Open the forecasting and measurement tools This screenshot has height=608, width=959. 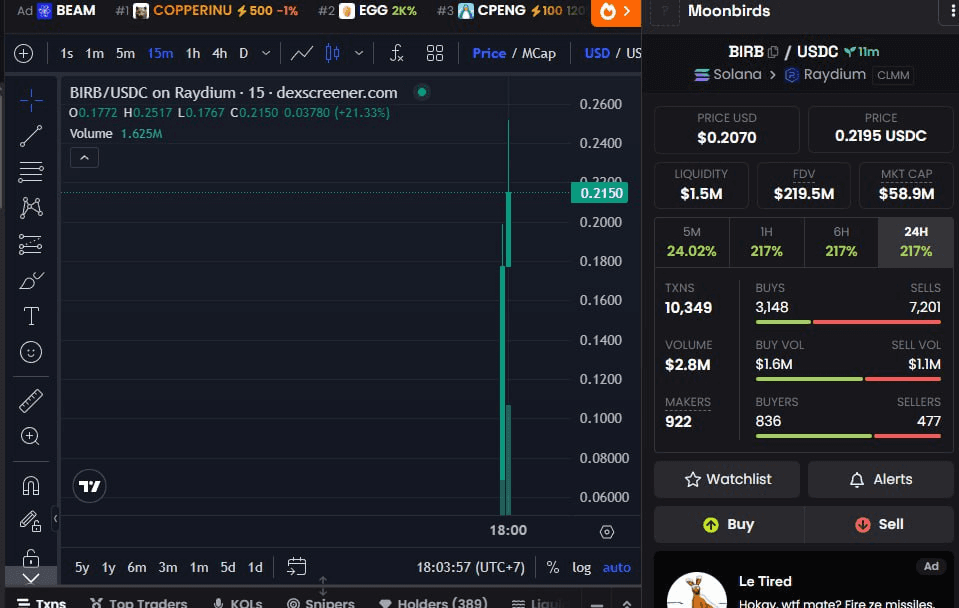(x=31, y=245)
